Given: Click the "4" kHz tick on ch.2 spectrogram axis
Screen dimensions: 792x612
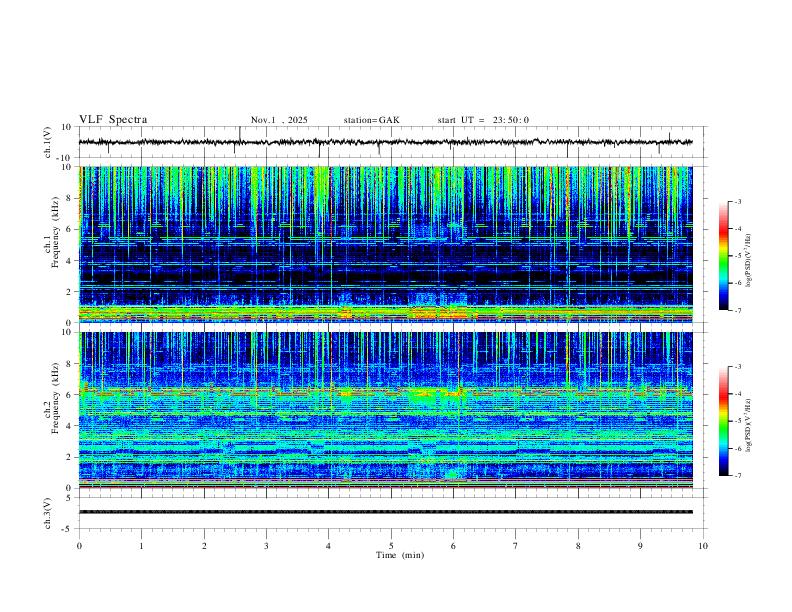Looking at the screenshot, I should click(x=69, y=426).
